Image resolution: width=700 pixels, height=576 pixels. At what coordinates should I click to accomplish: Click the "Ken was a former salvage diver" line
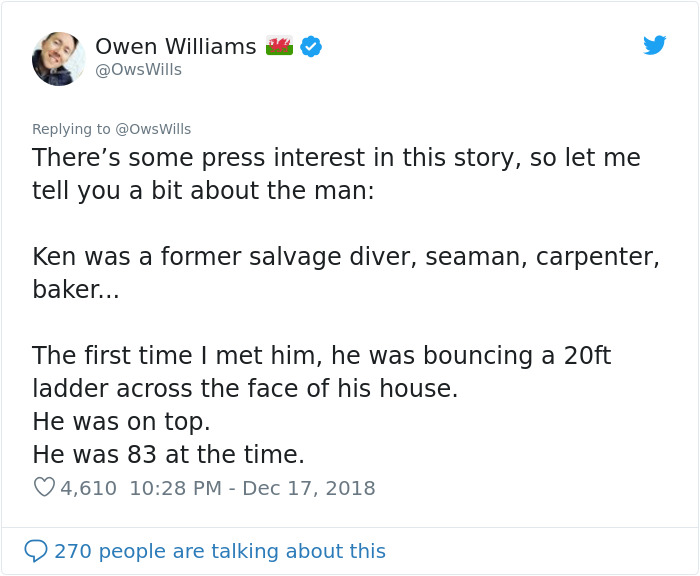346,256
